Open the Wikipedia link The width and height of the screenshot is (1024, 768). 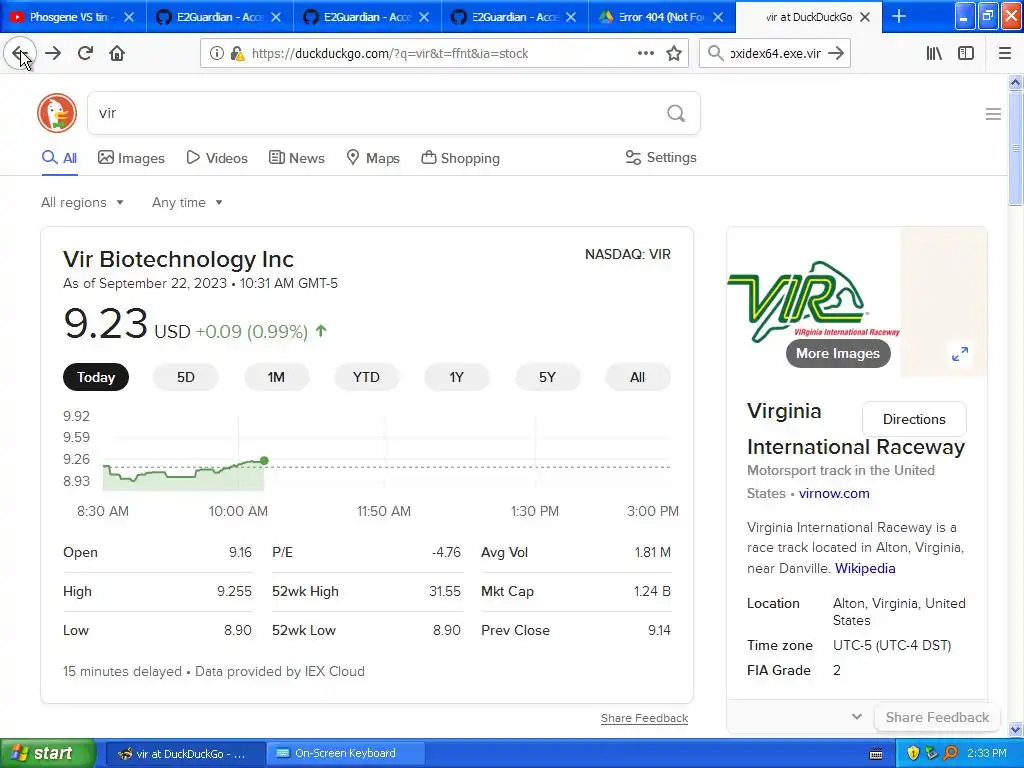click(x=865, y=568)
